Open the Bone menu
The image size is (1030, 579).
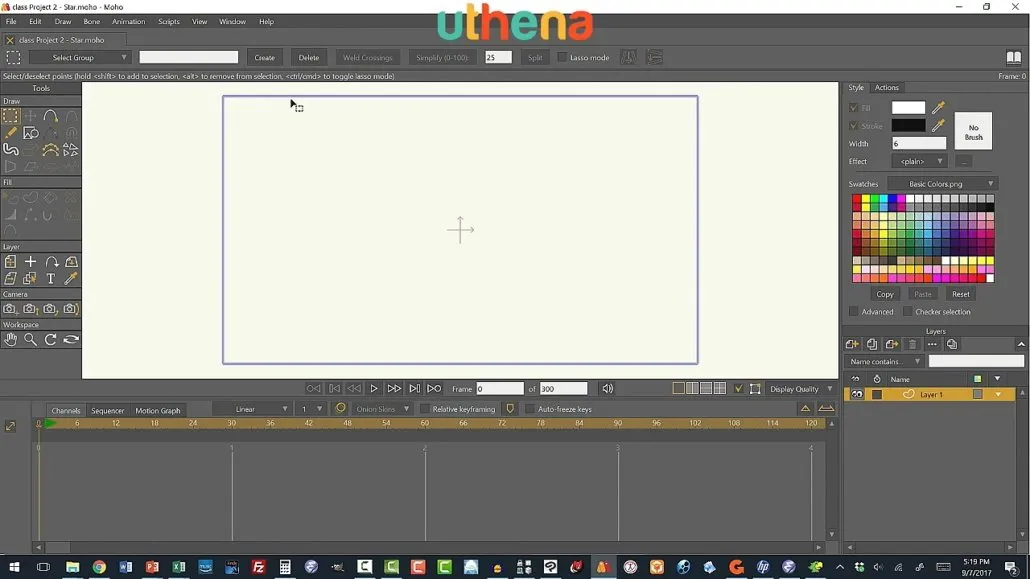[x=91, y=22]
